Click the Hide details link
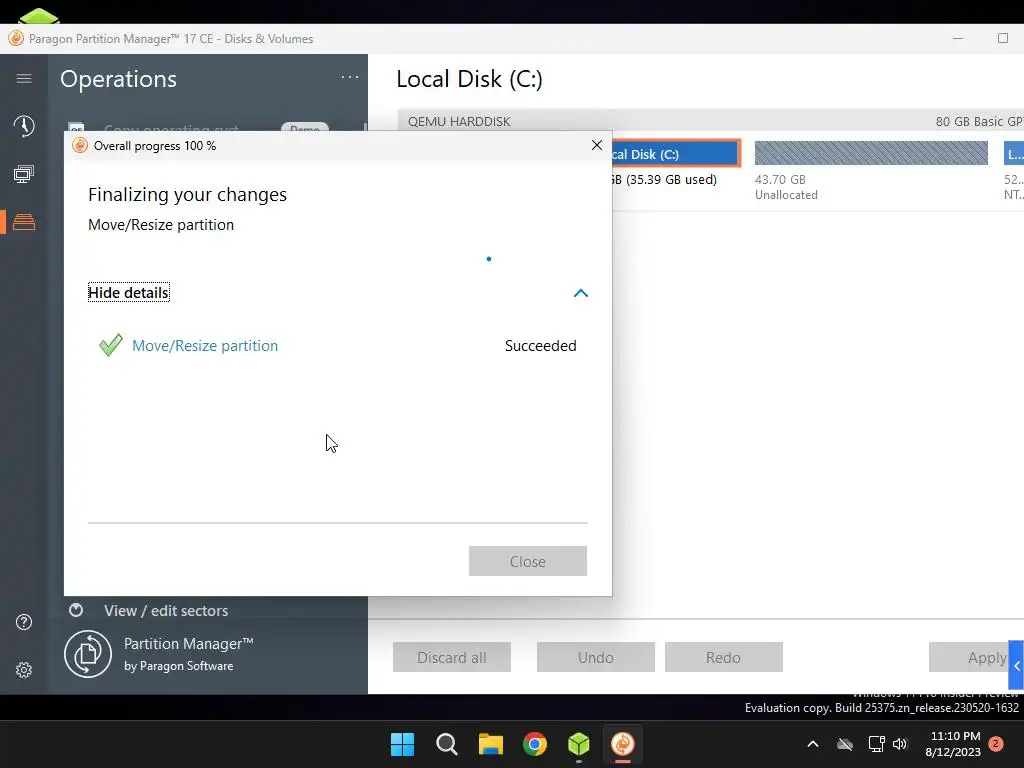This screenshot has height=768, width=1024. coord(129,293)
